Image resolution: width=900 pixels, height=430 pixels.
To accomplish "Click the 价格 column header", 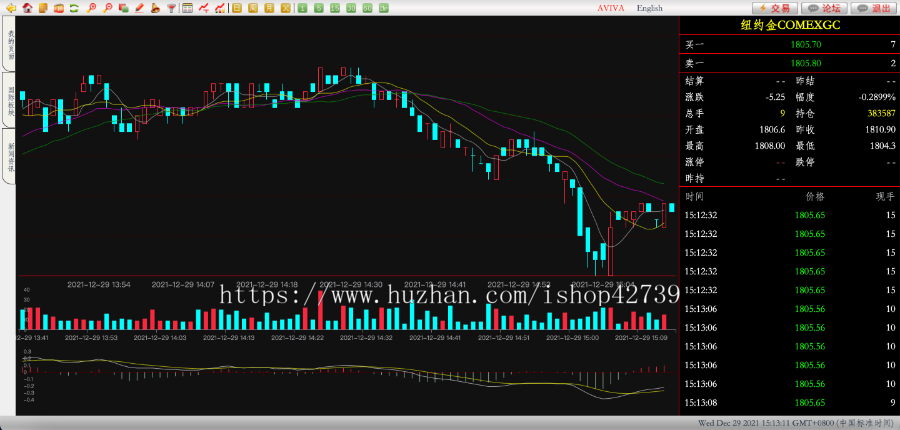I will [x=814, y=196].
